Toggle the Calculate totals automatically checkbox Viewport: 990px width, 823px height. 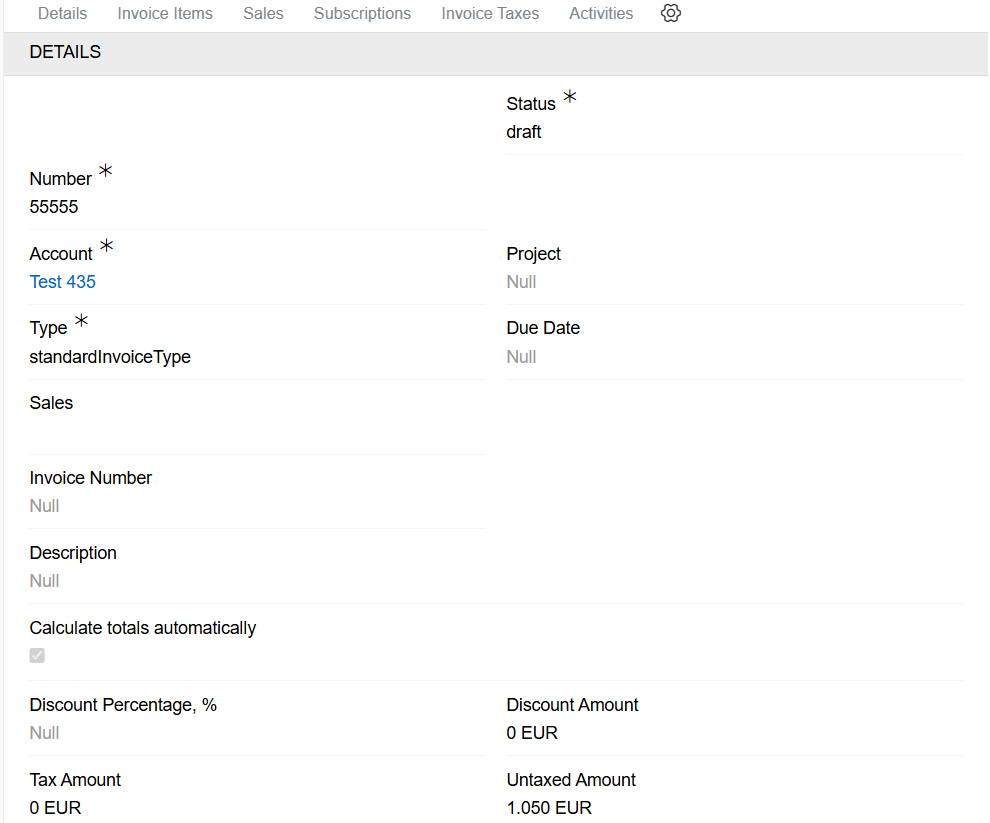(x=37, y=655)
